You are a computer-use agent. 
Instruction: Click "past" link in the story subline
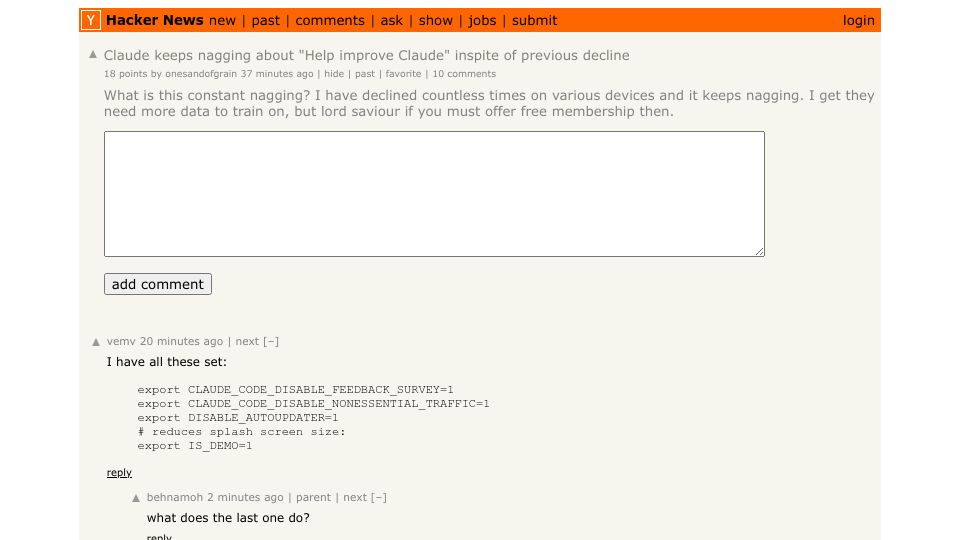(365, 74)
